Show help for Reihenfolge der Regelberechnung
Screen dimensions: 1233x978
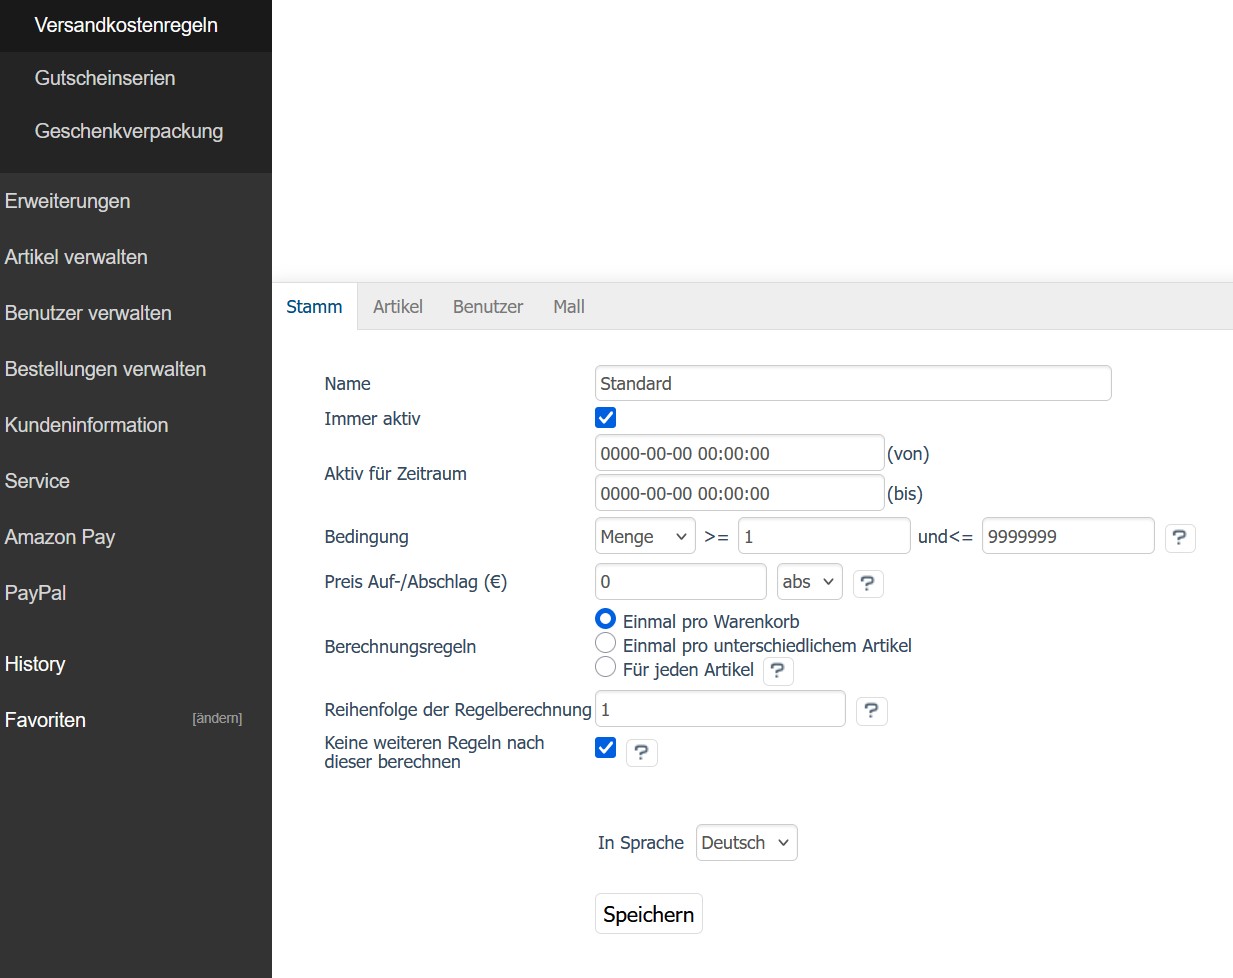[x=871, y=711]
